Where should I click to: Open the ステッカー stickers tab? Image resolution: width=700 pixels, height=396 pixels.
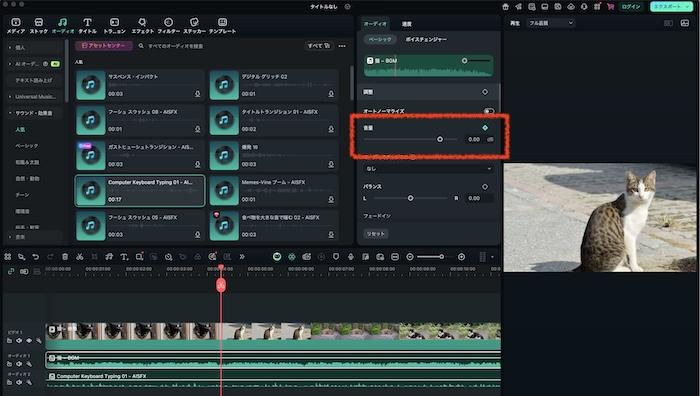[x=194, y=25]
